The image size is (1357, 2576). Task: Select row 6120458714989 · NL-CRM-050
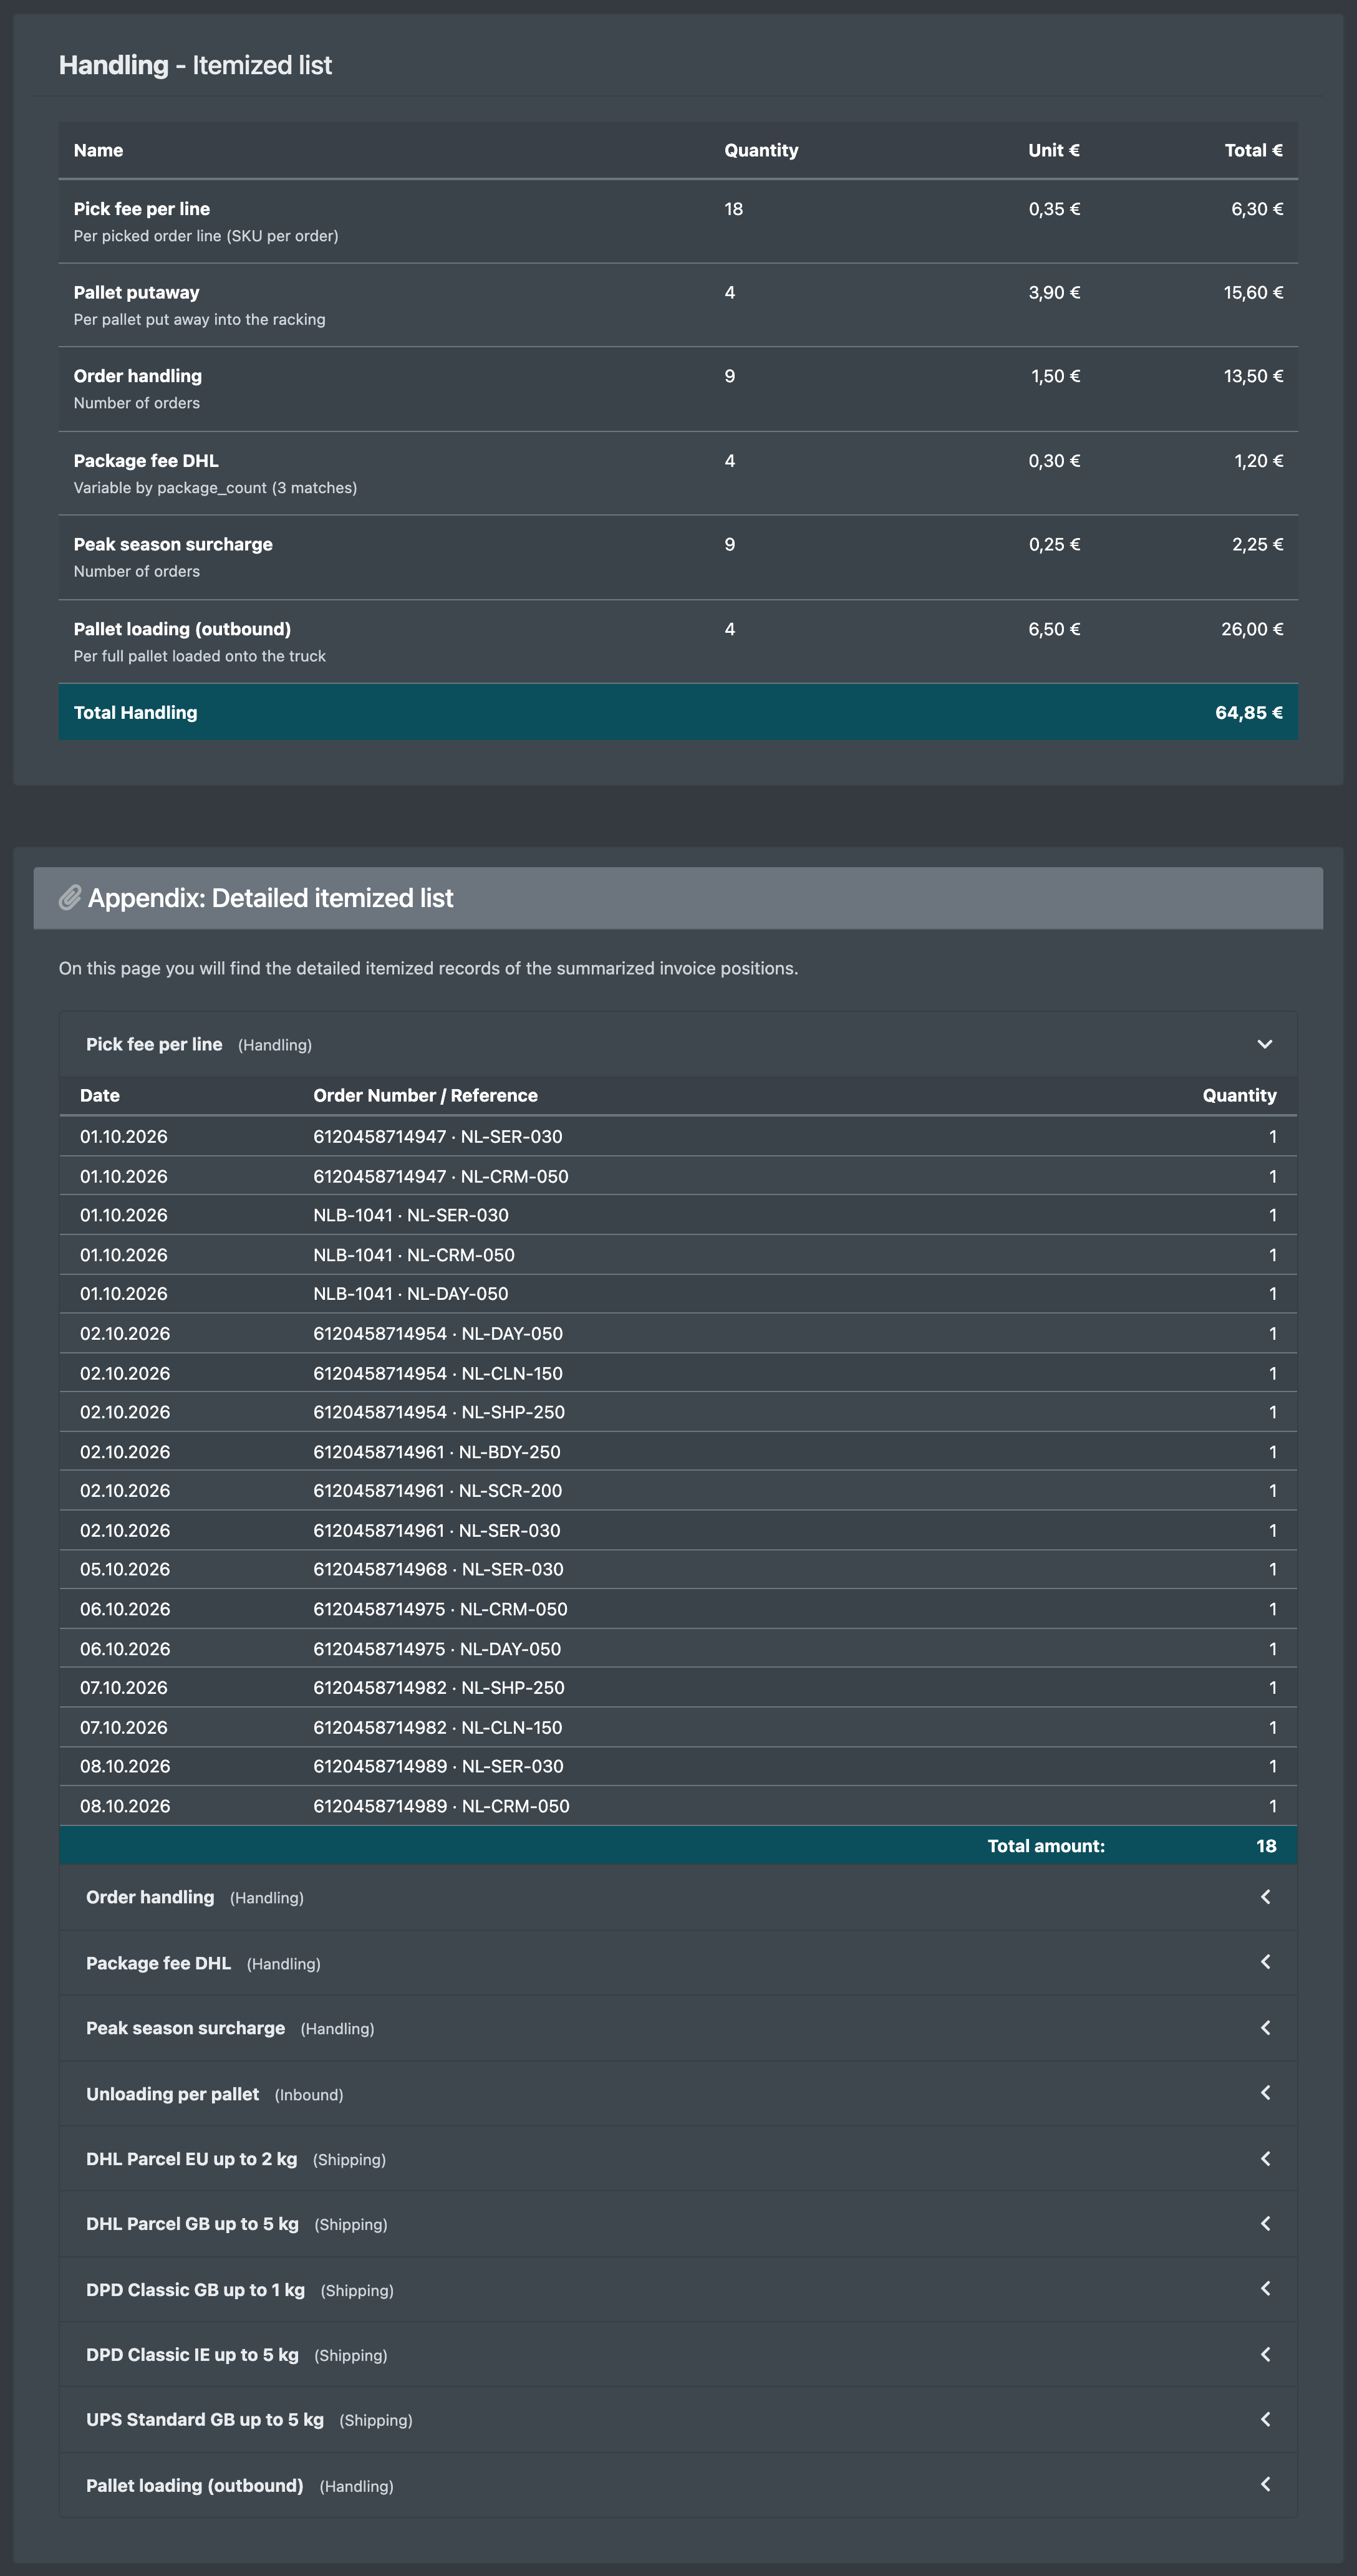click(678, 1806)
